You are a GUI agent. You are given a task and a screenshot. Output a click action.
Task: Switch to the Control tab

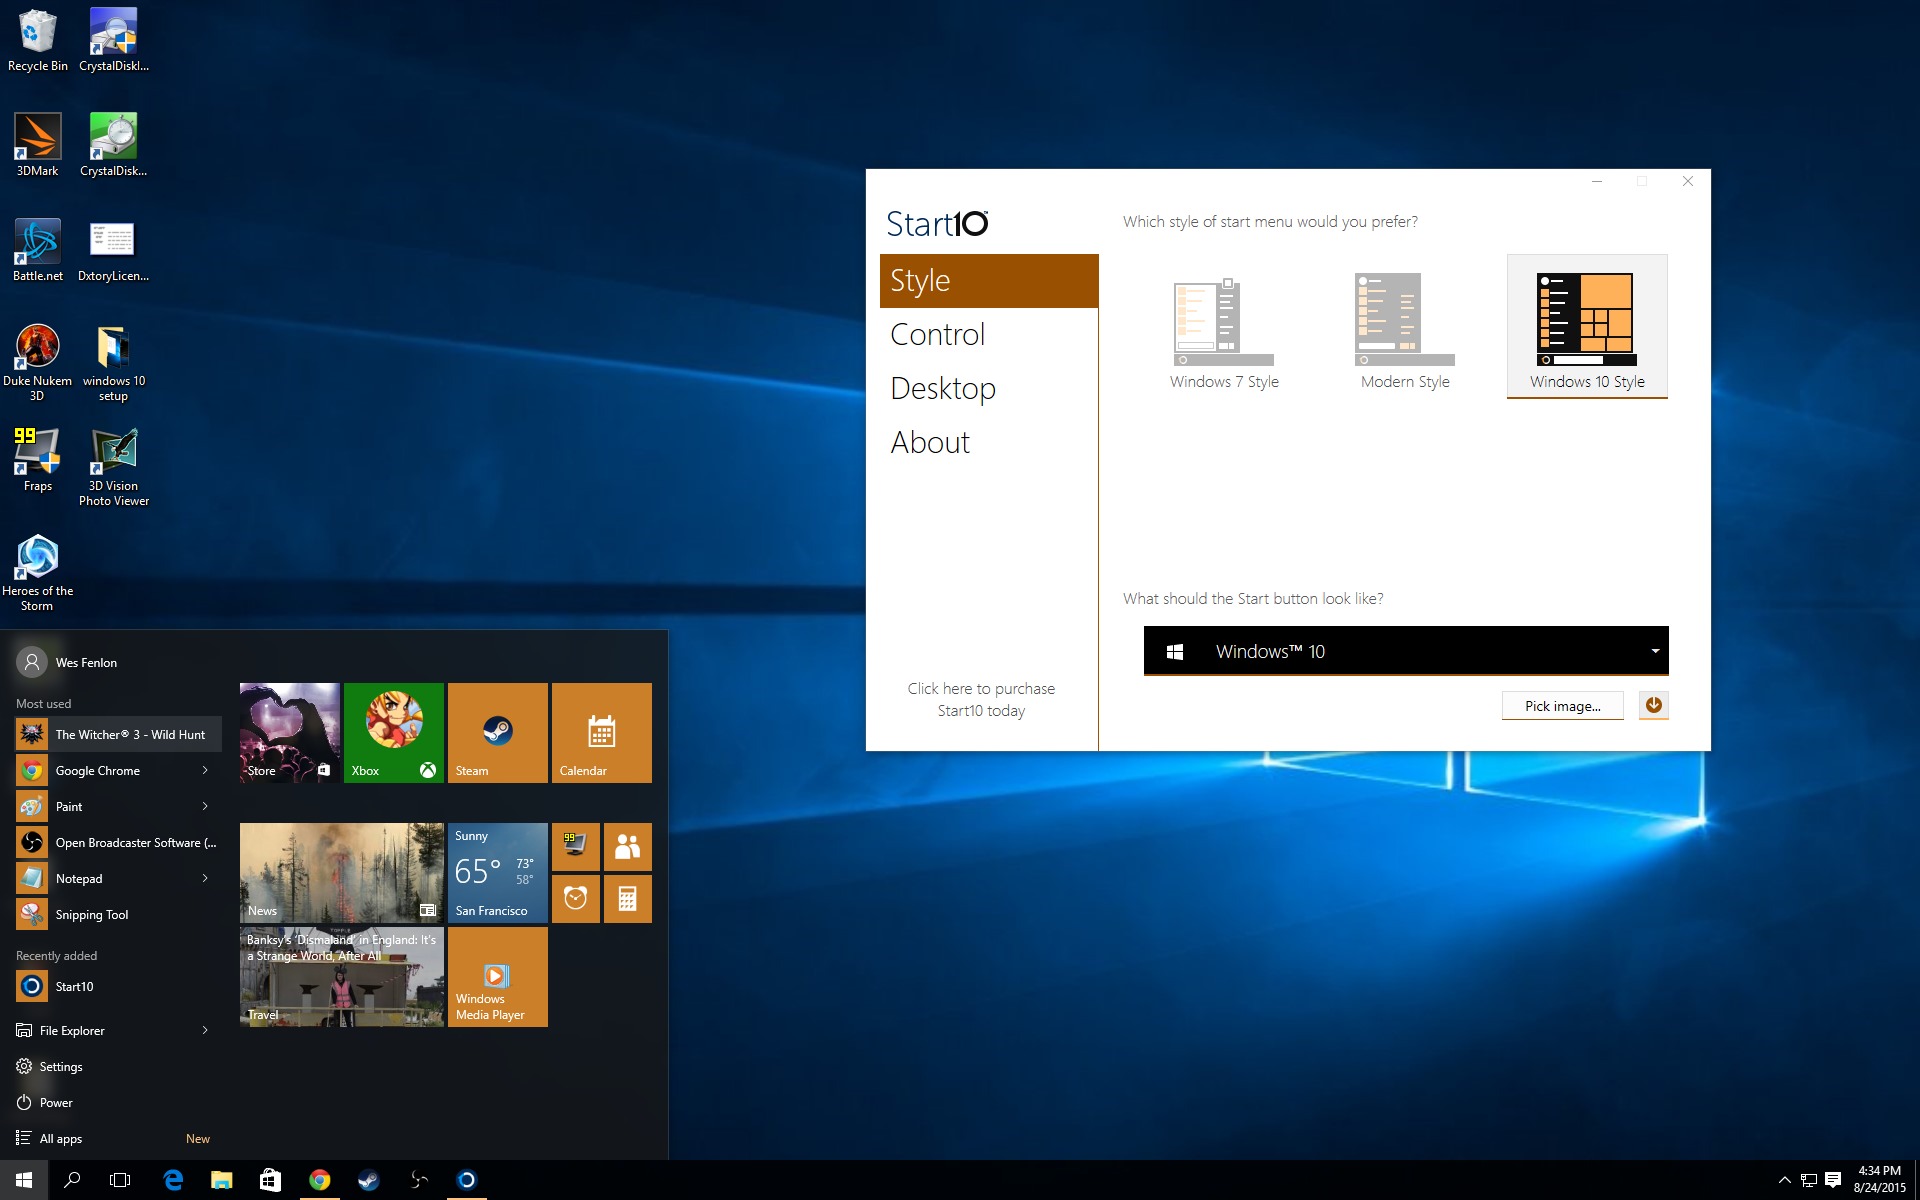click(937, 334)
